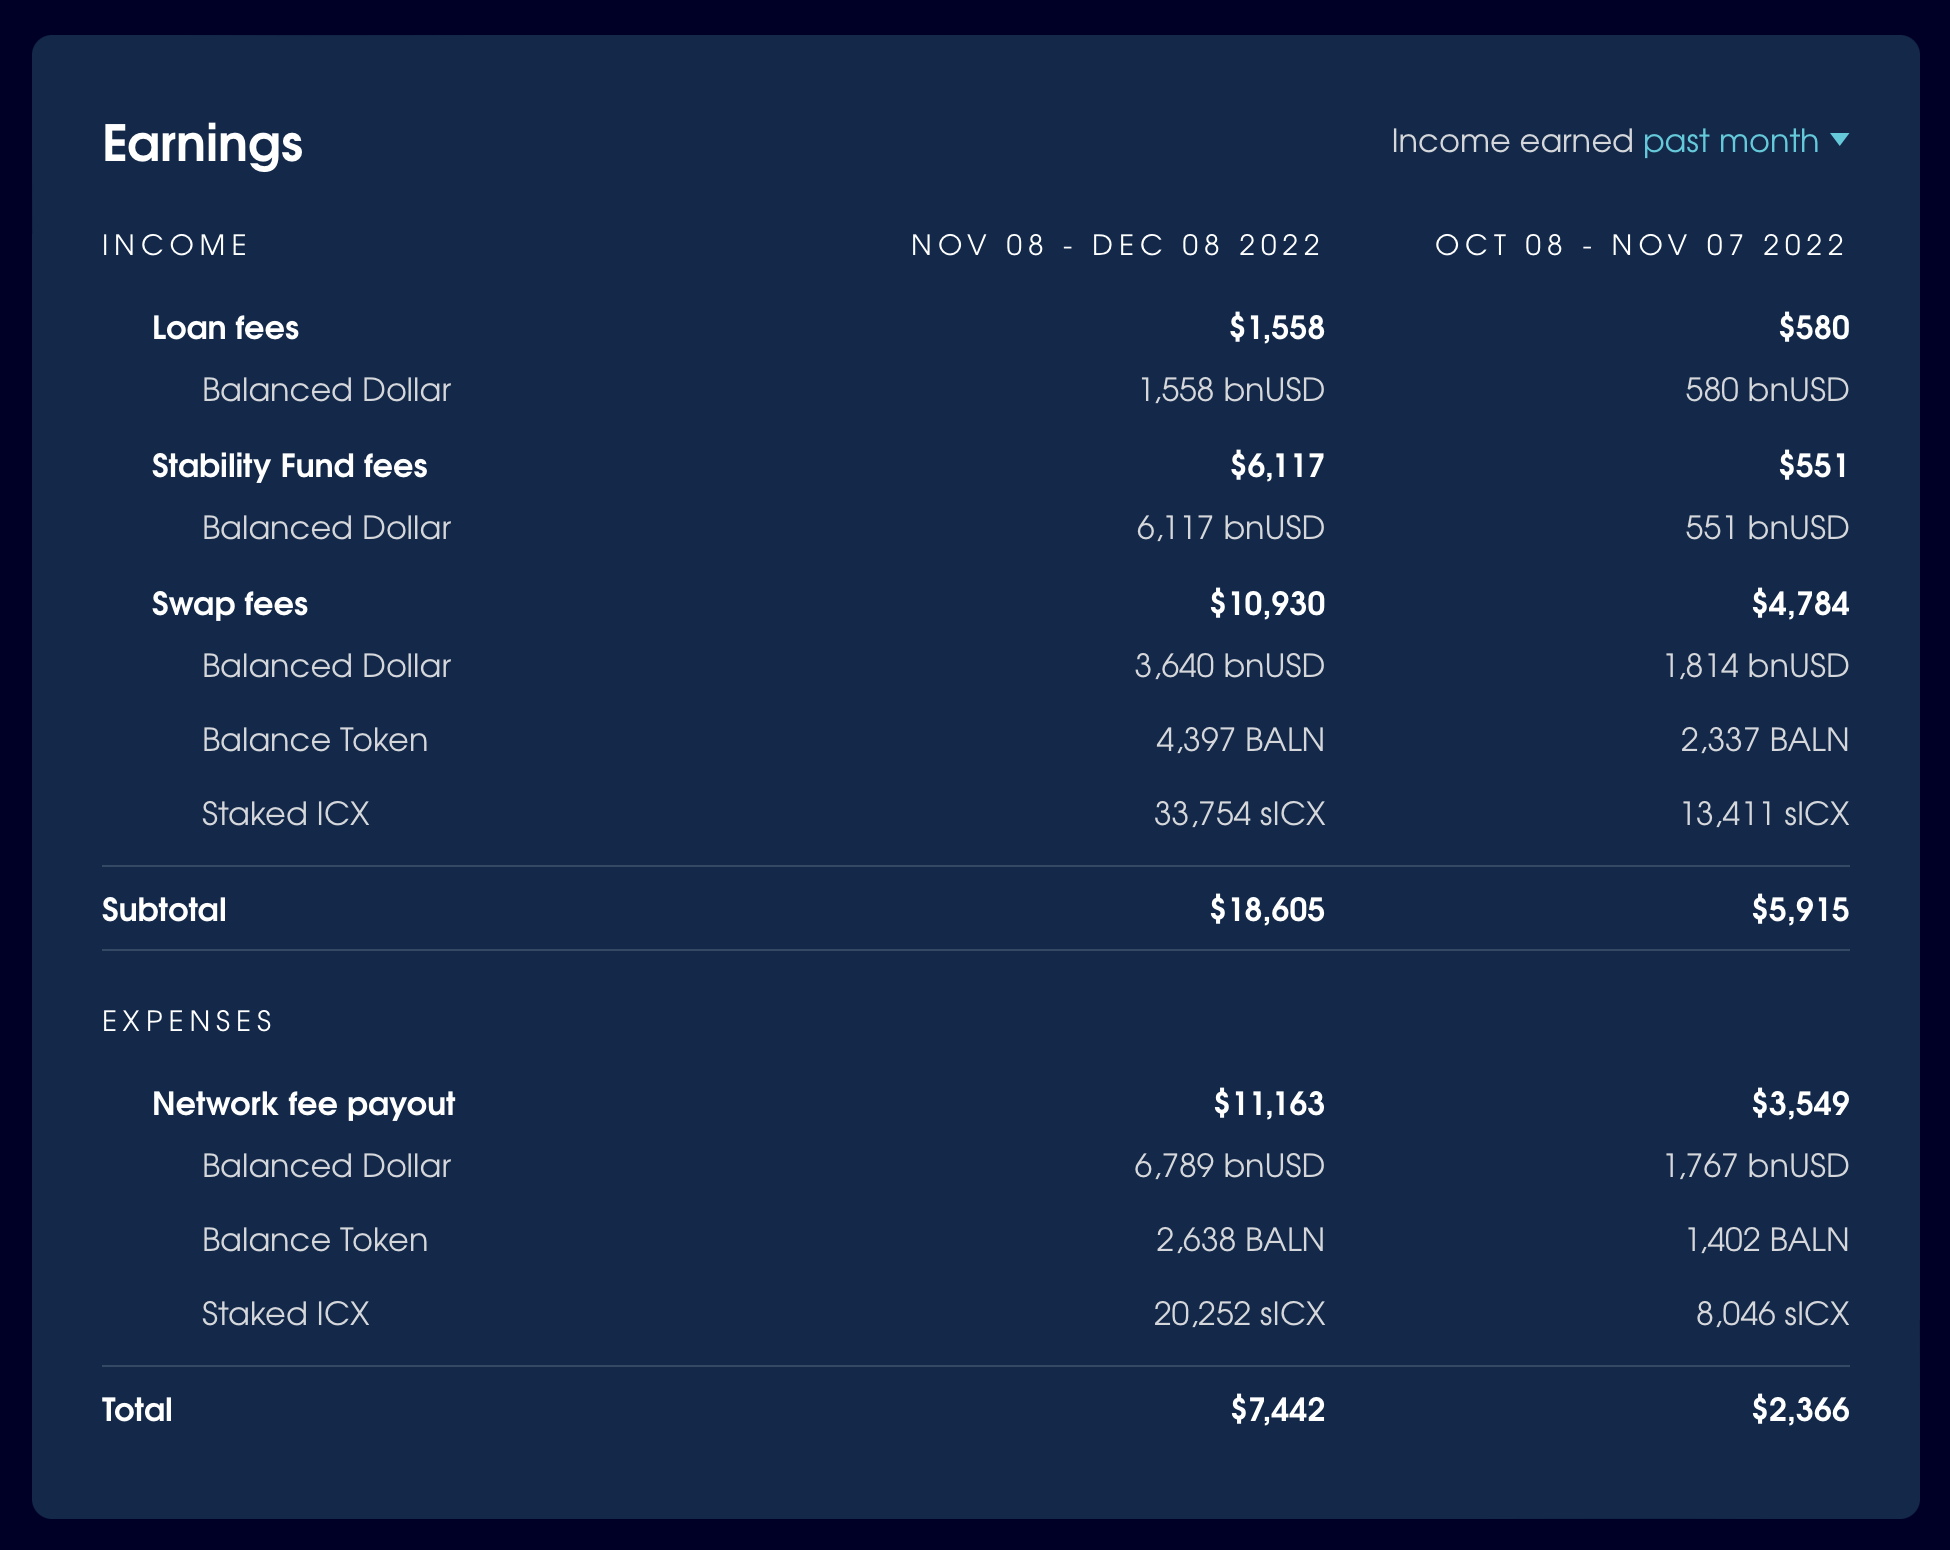Click the dropdown arrow beside past month
The height and width of the screenshot is (1550, 1950).
(1839, 140)
